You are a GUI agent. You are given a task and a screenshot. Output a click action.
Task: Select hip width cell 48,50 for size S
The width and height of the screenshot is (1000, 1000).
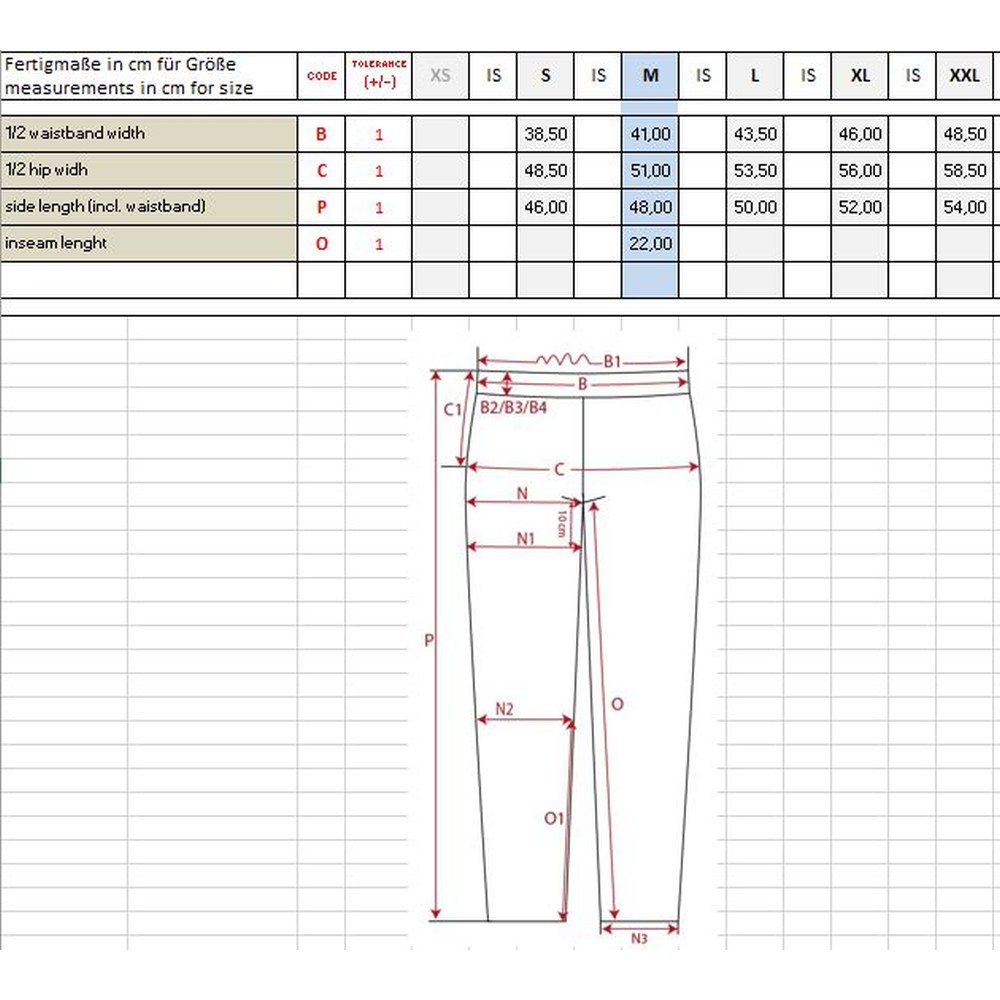[545, 170]
